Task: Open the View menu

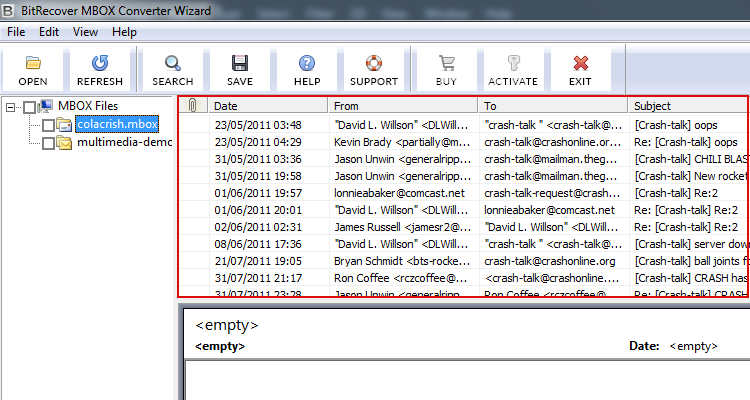Action: tap(85, 32)
